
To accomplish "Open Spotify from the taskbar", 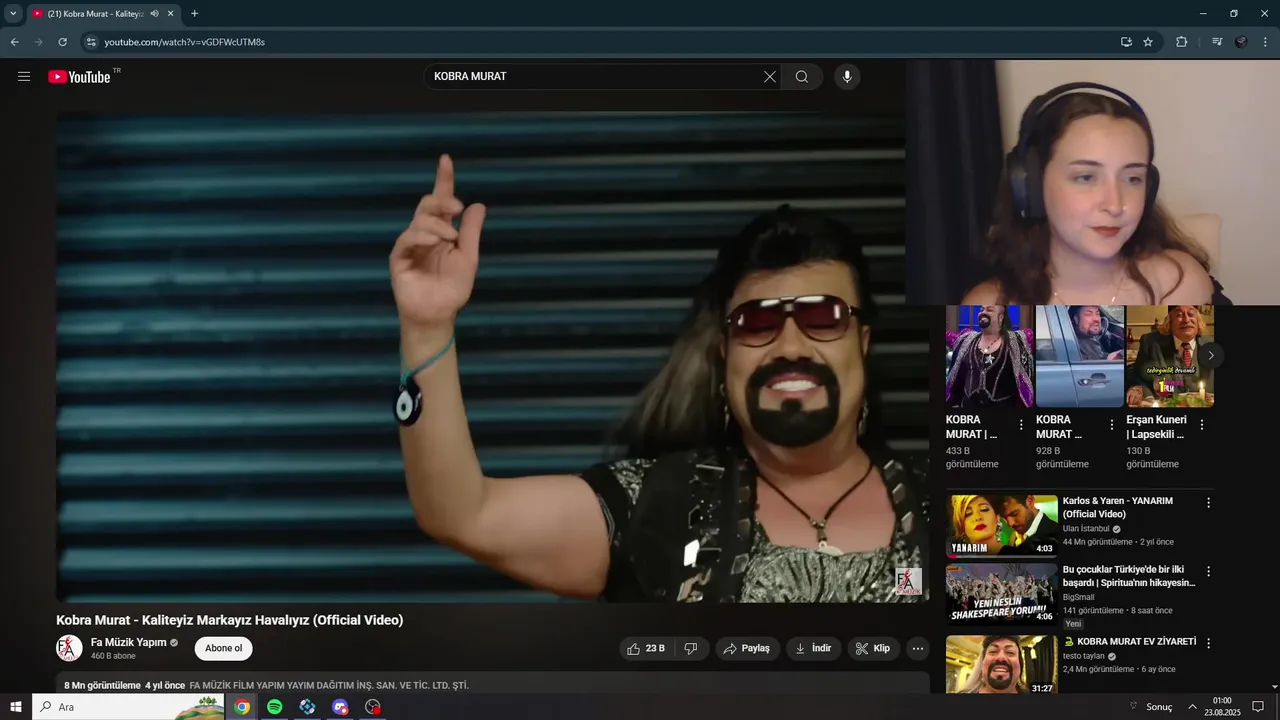I will tap(275, 707).
